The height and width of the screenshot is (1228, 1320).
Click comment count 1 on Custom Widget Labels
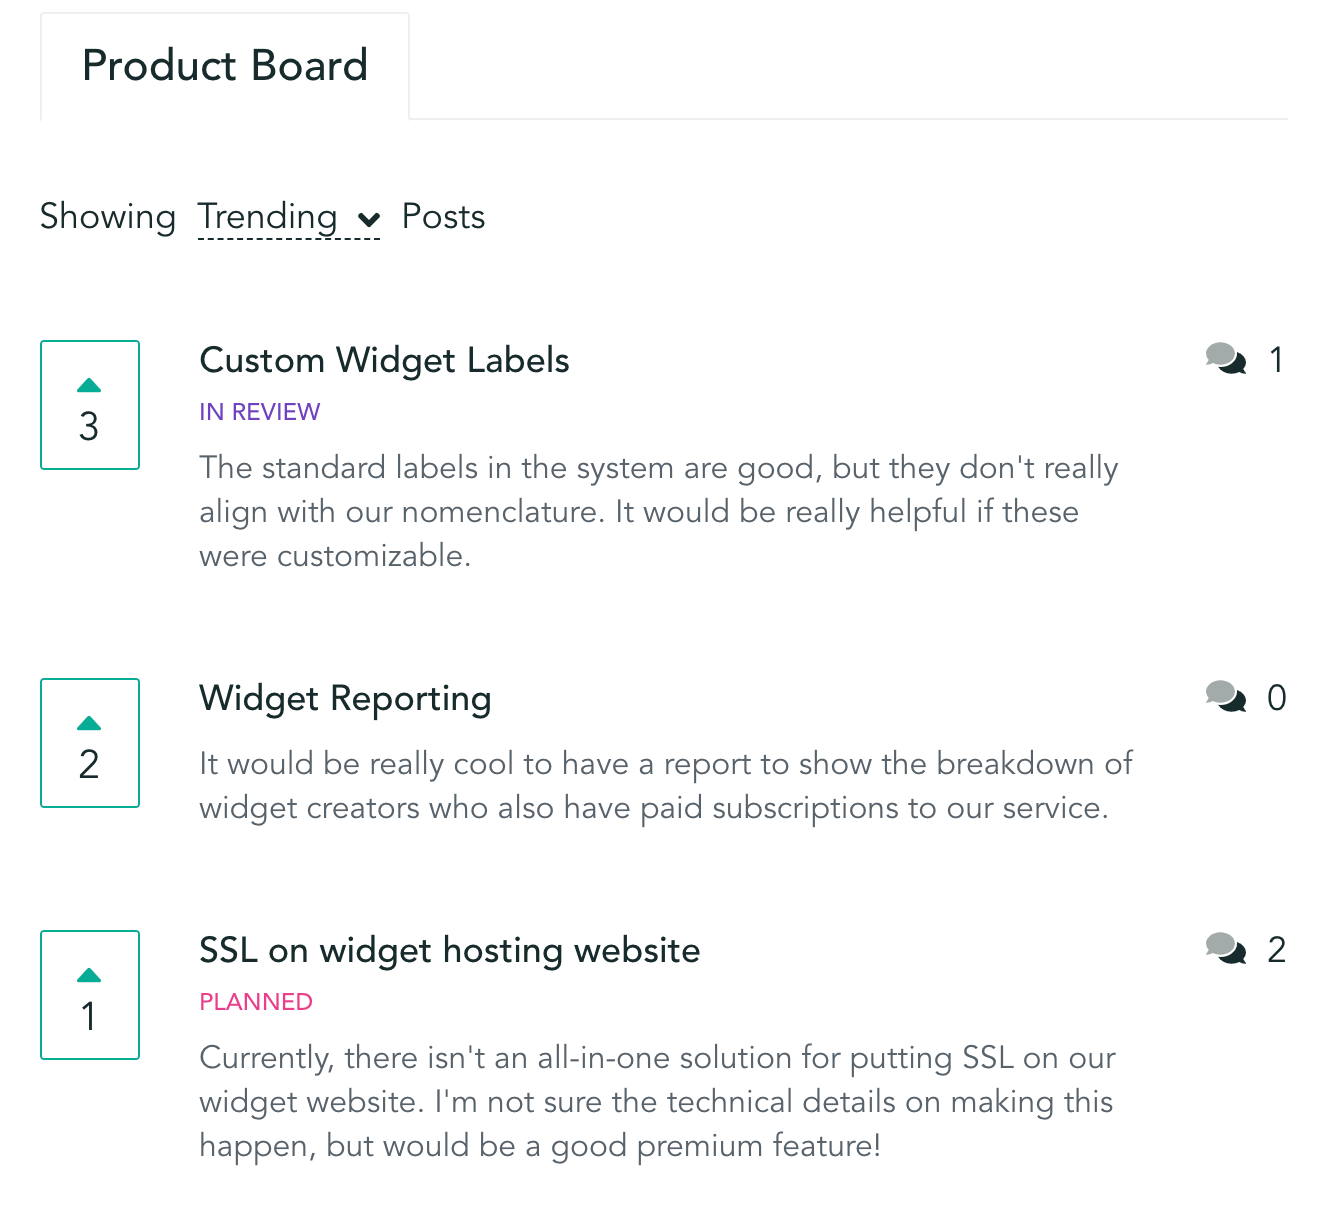pyautogui.click(x=1276, y=360)
